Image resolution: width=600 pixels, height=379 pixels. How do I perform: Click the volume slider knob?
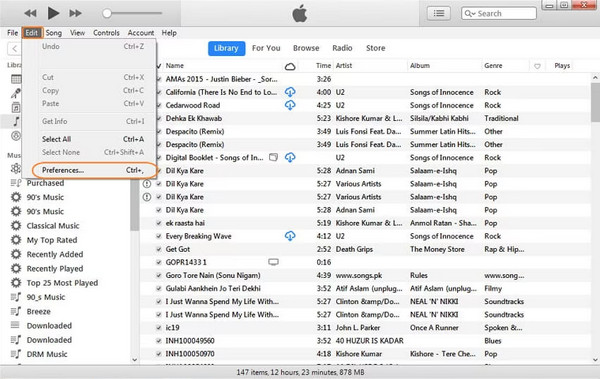[x=107, y=13]
